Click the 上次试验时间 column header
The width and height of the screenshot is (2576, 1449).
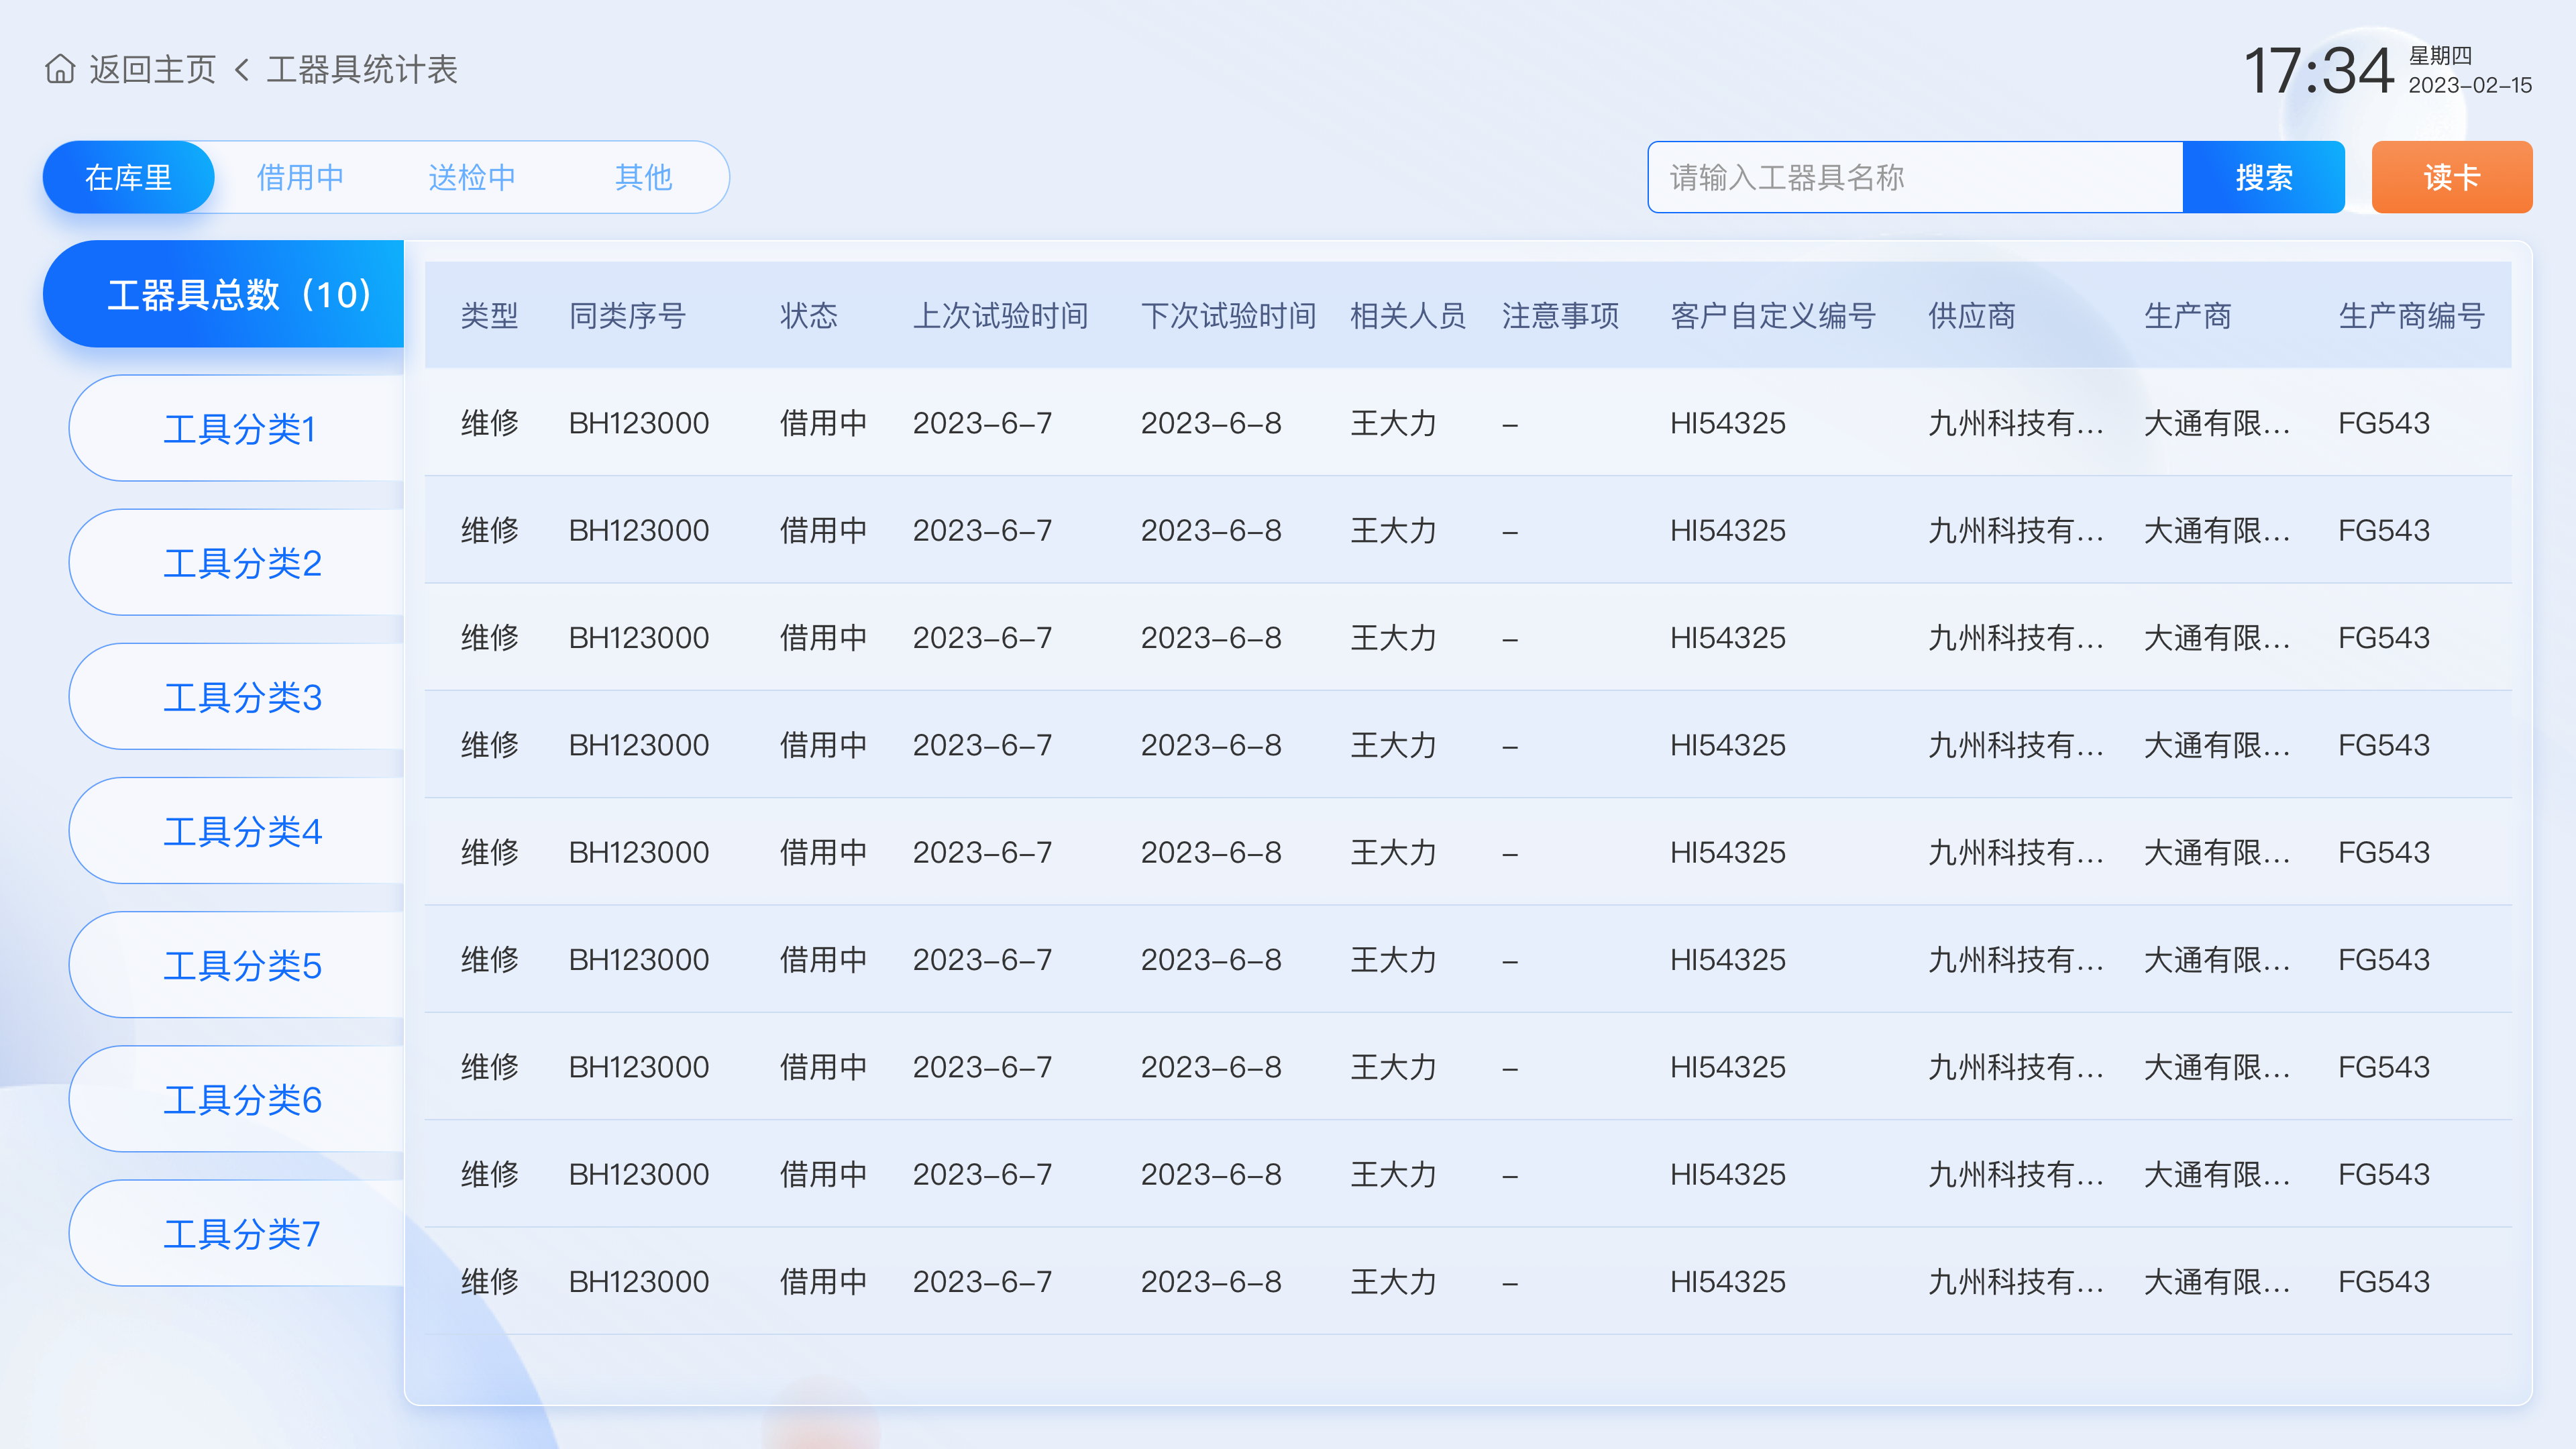(1000, 316)
